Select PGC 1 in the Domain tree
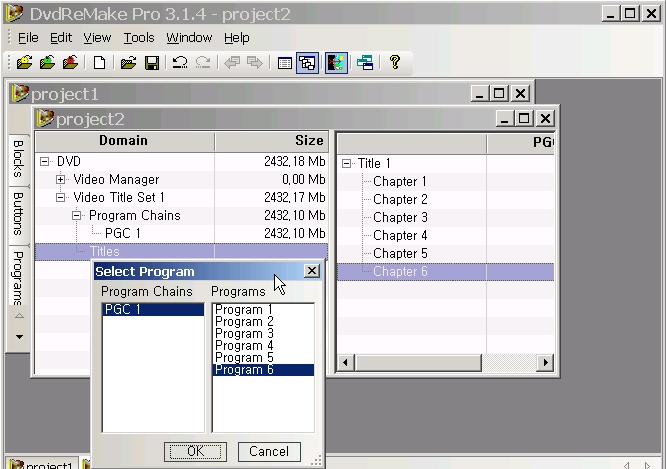The height and width of the screenshot is (469, 666). pos(122,233)
